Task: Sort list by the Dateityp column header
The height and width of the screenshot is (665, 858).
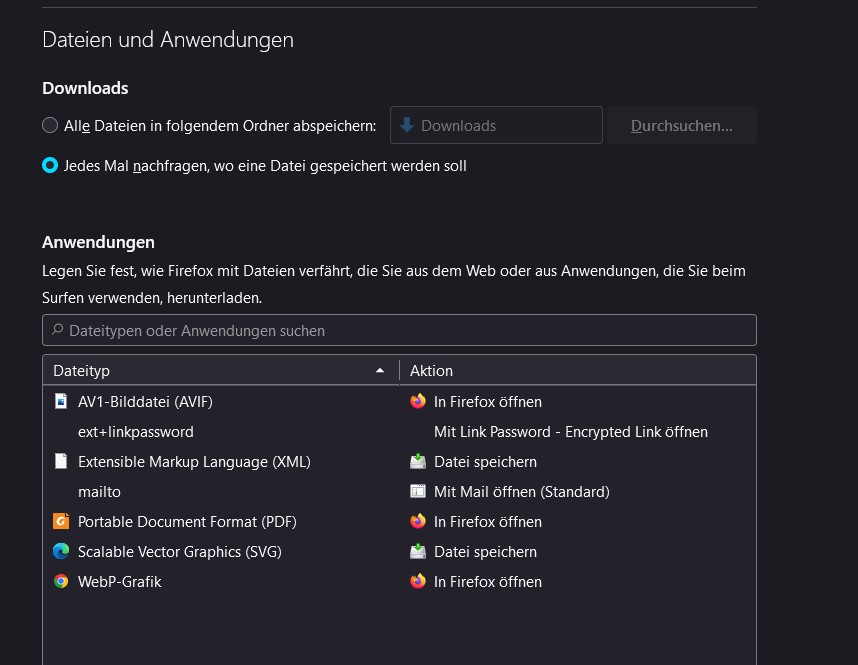Action: click(200, 371)
